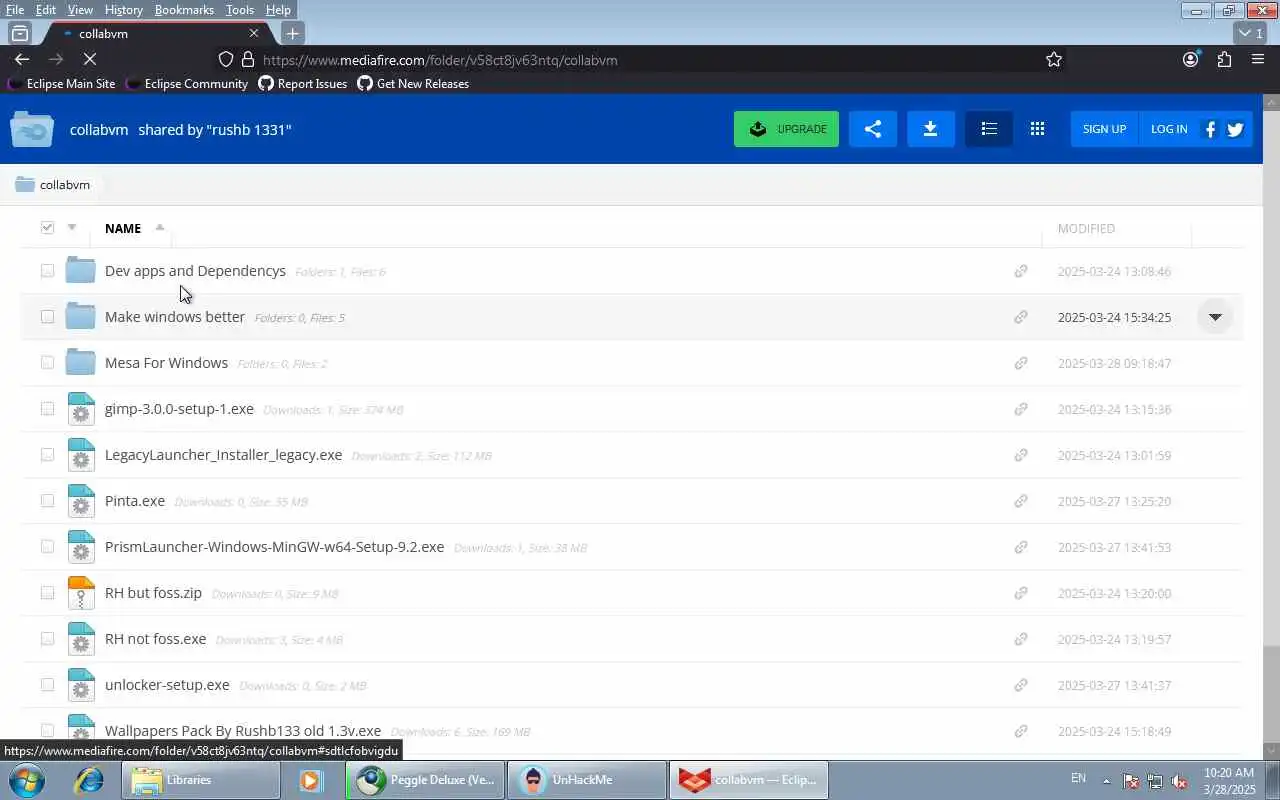1280x800 pixels.
Task: Open PrismLauncher-Windows-MinGW-w64-Setup-9.2.exe file
Action: click(274, 547)
